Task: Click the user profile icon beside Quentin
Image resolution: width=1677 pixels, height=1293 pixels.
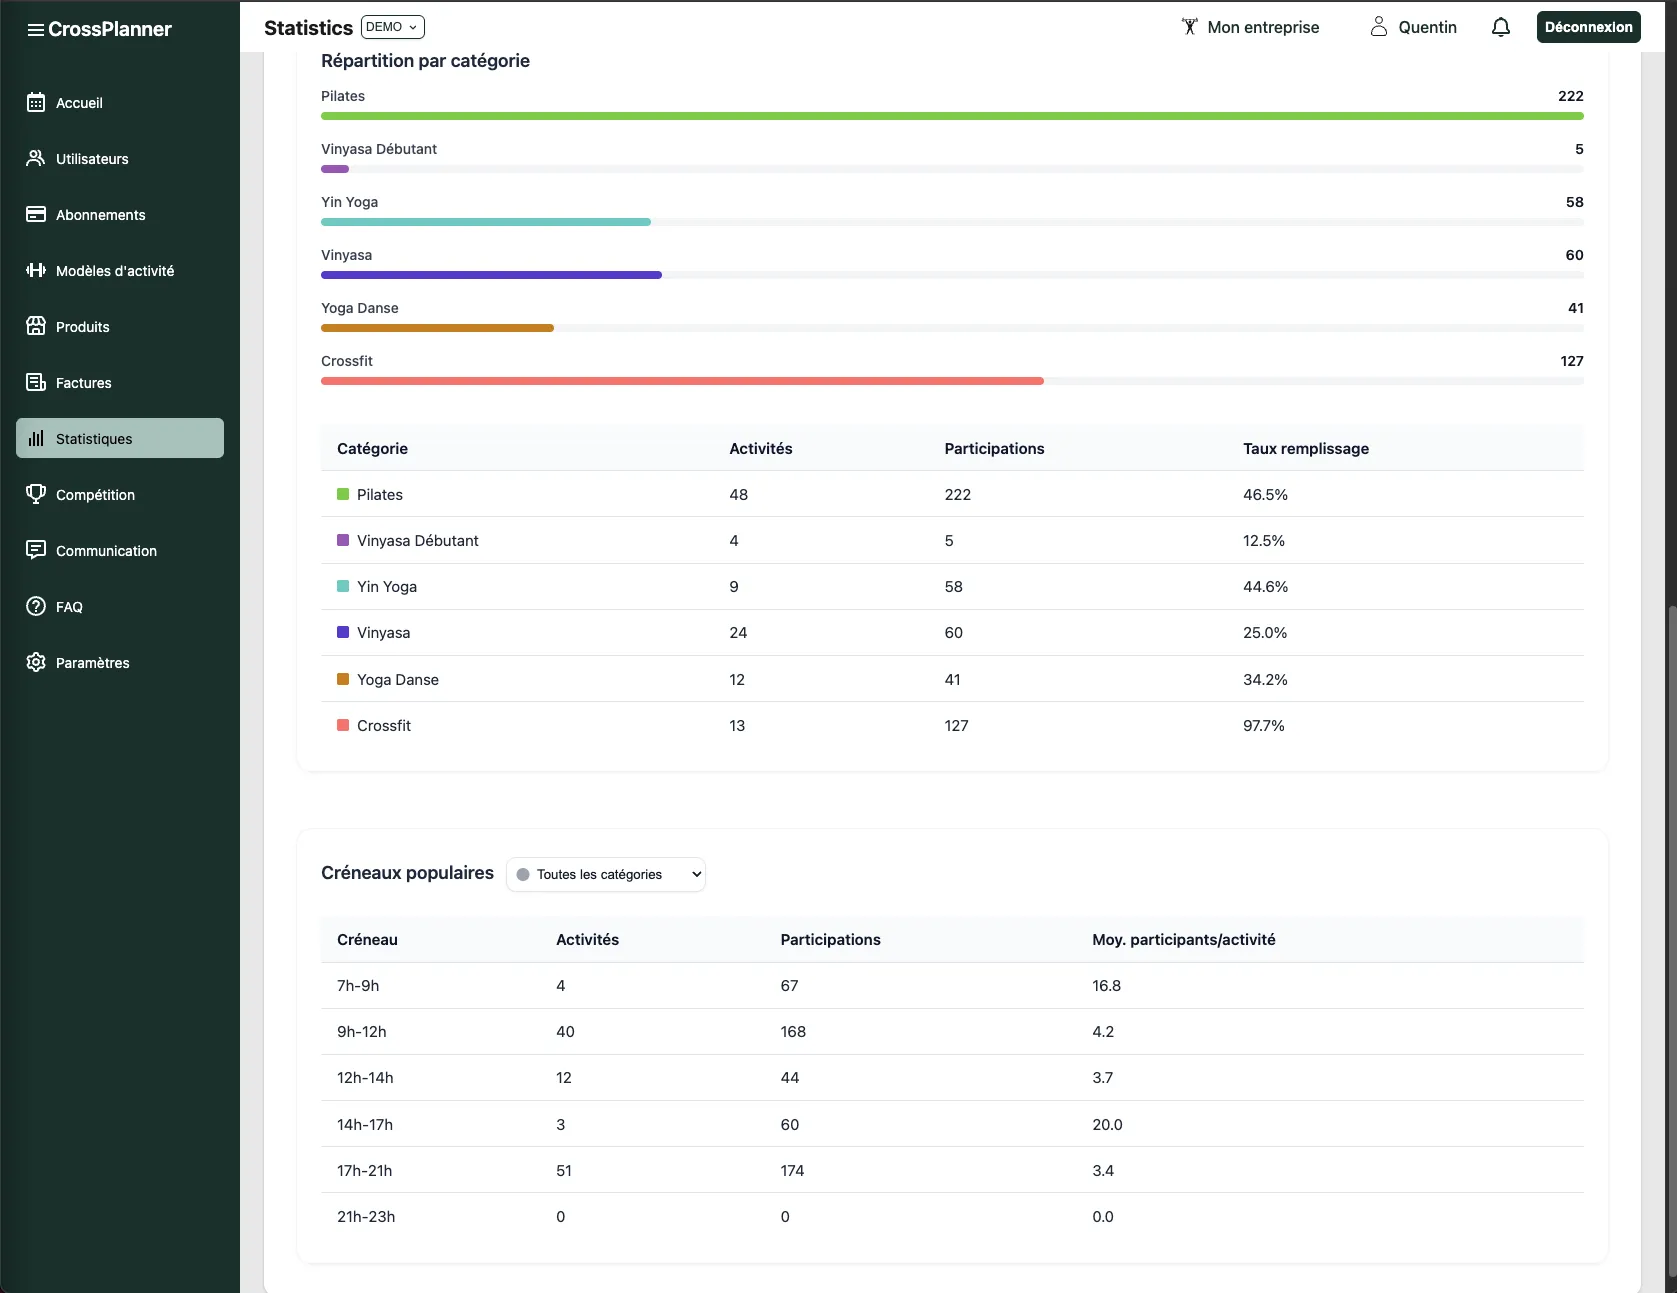Action: pos(1378,27)
